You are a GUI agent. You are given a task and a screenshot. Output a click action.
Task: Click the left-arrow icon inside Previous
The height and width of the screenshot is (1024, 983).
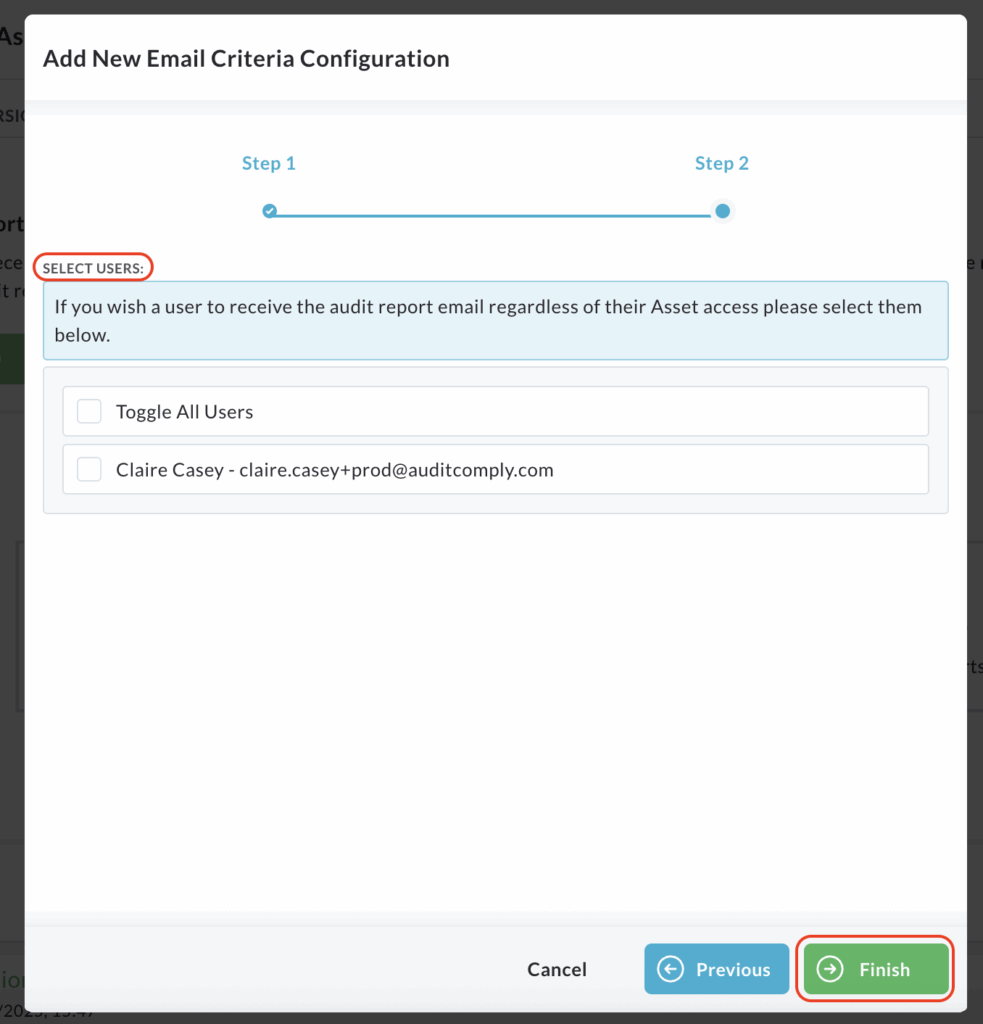pos(670,968)
